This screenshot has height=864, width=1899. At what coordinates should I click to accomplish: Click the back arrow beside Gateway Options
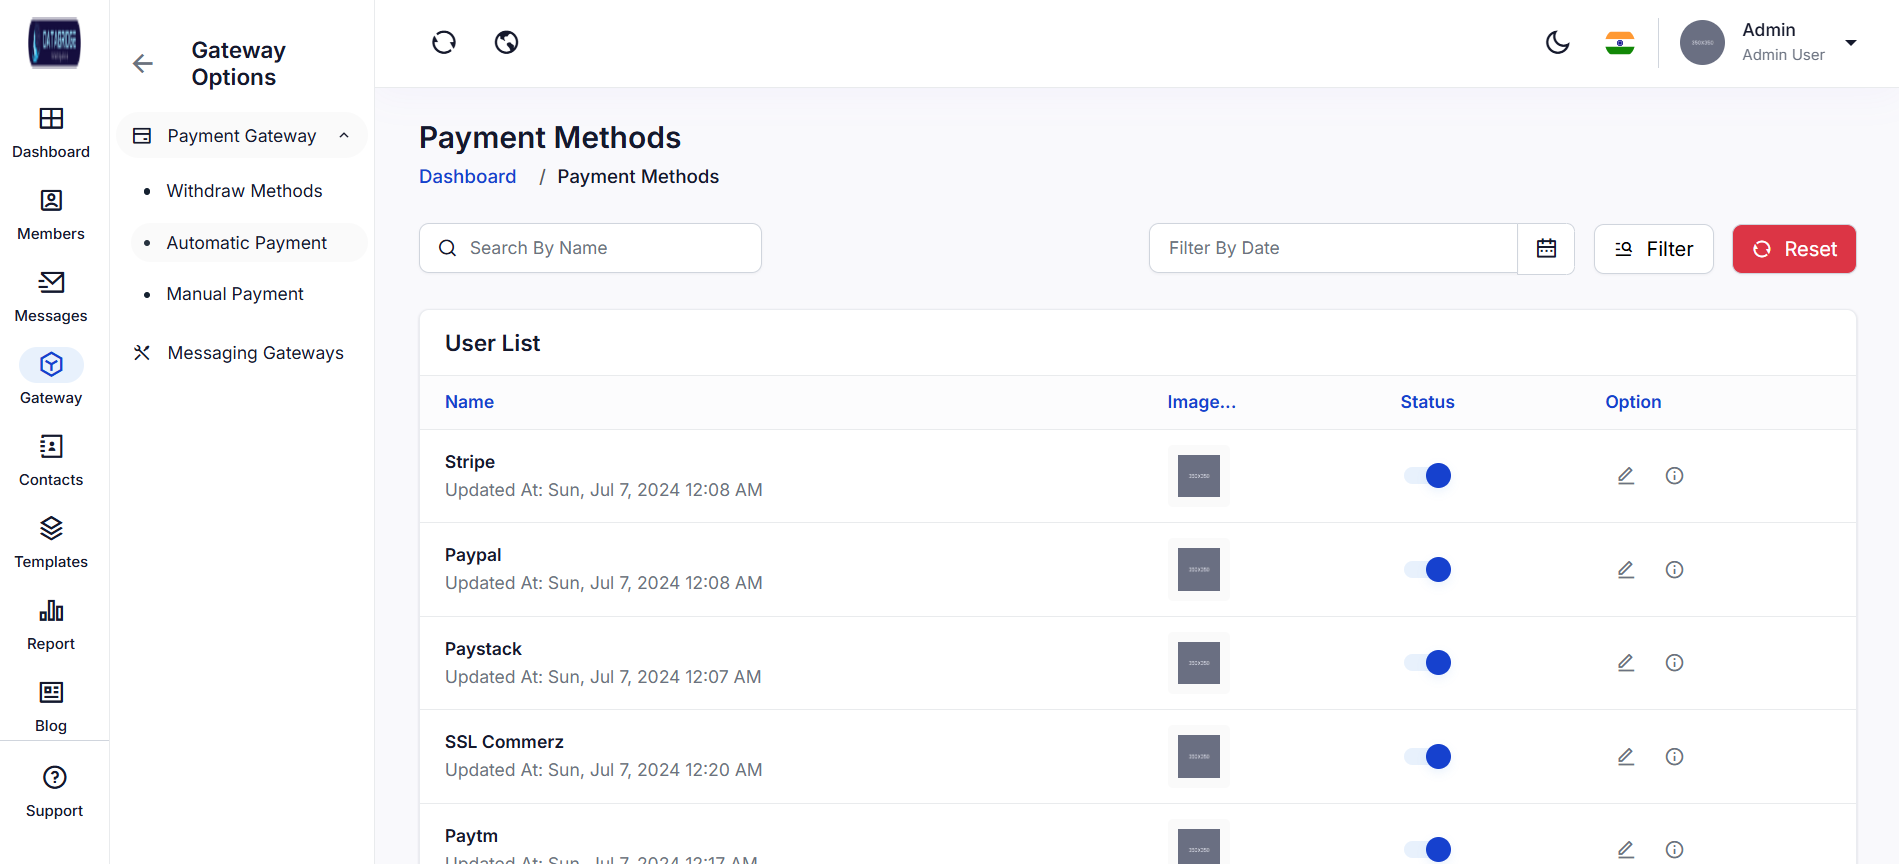(143, 64)
